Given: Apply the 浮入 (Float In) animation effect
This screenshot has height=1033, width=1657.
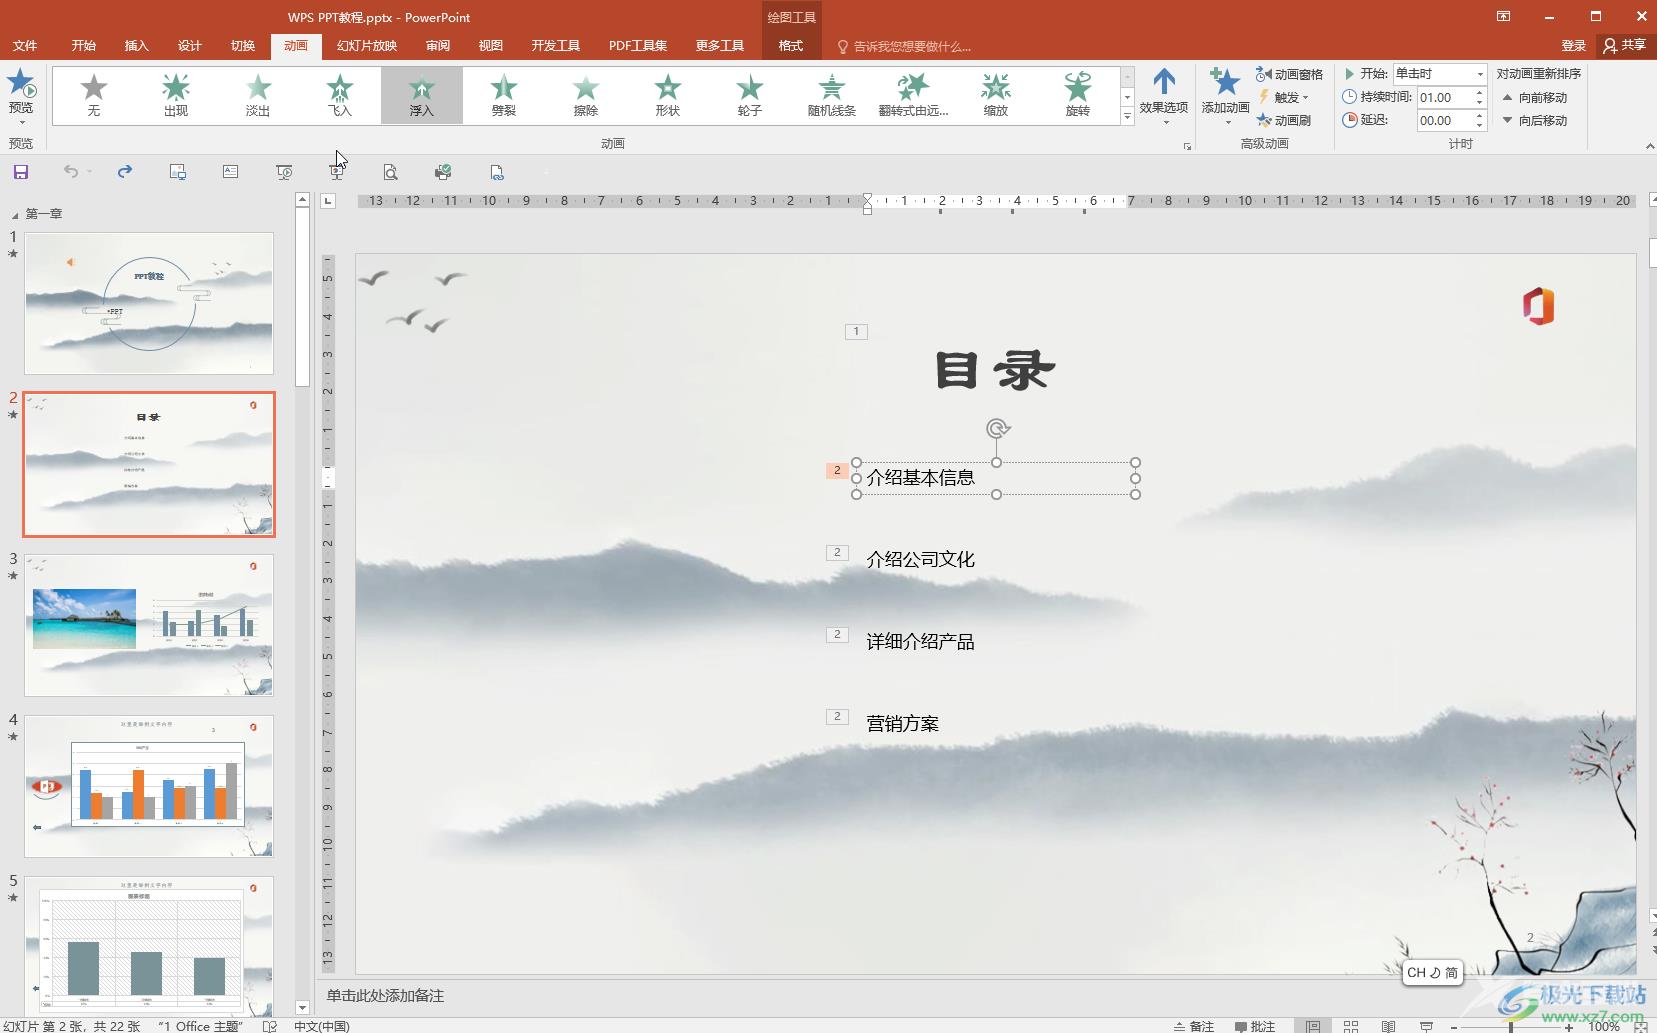Looking at the screenshot, I should (421, 96).
